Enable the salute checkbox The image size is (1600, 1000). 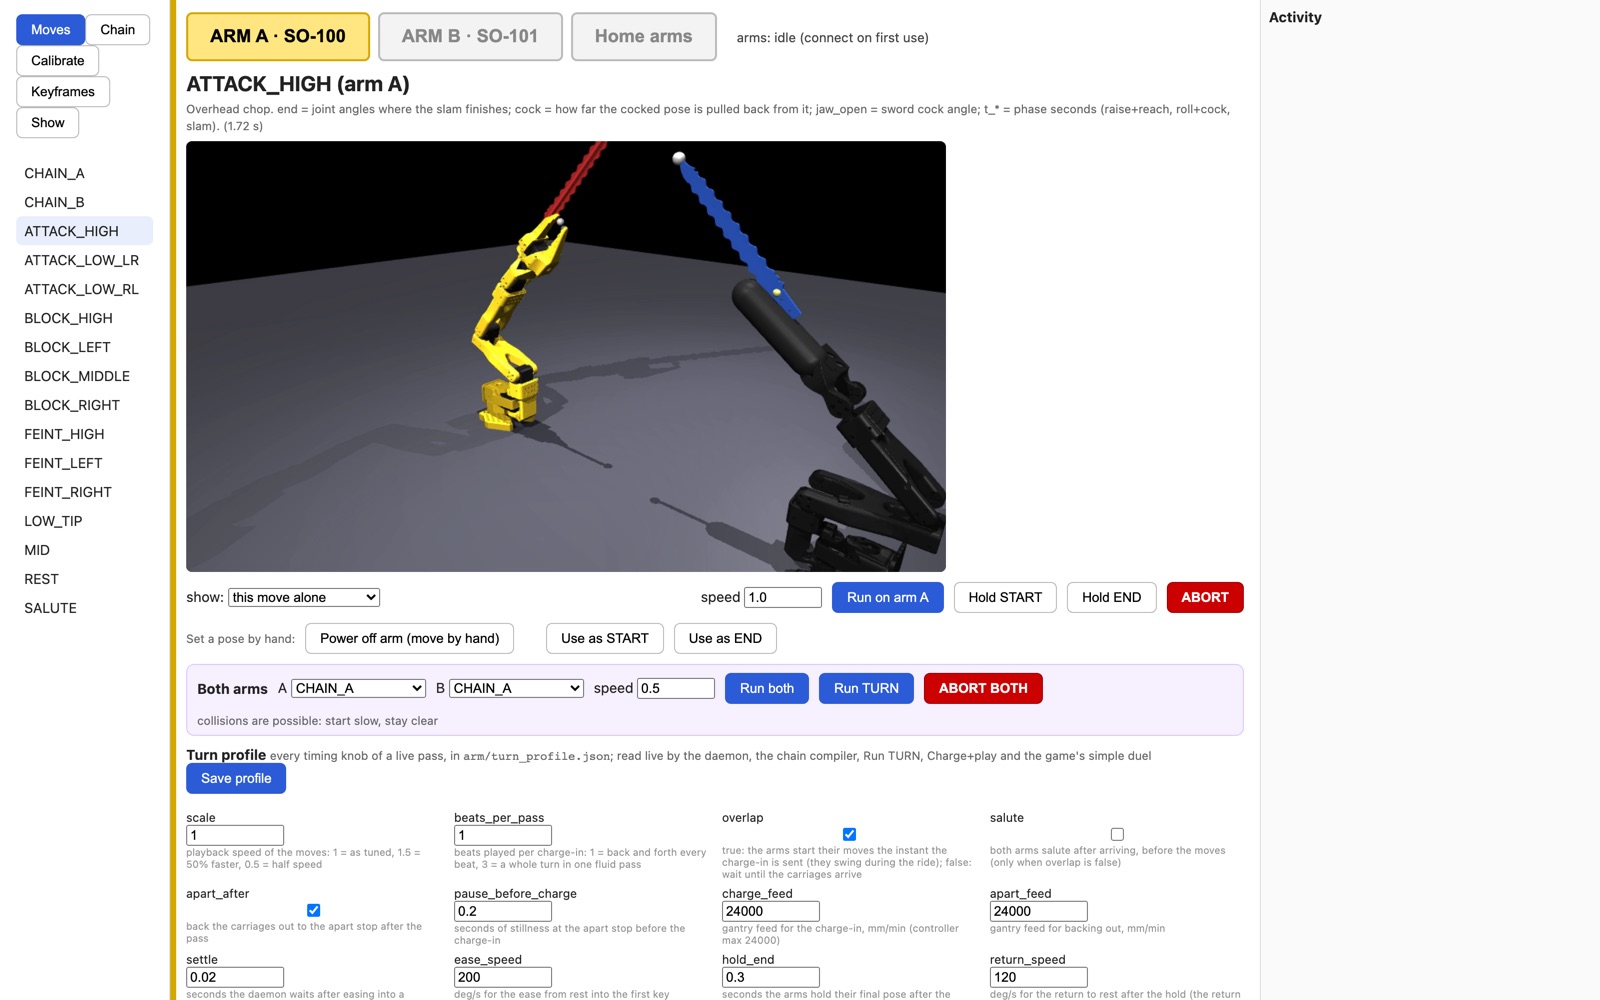1117,834
